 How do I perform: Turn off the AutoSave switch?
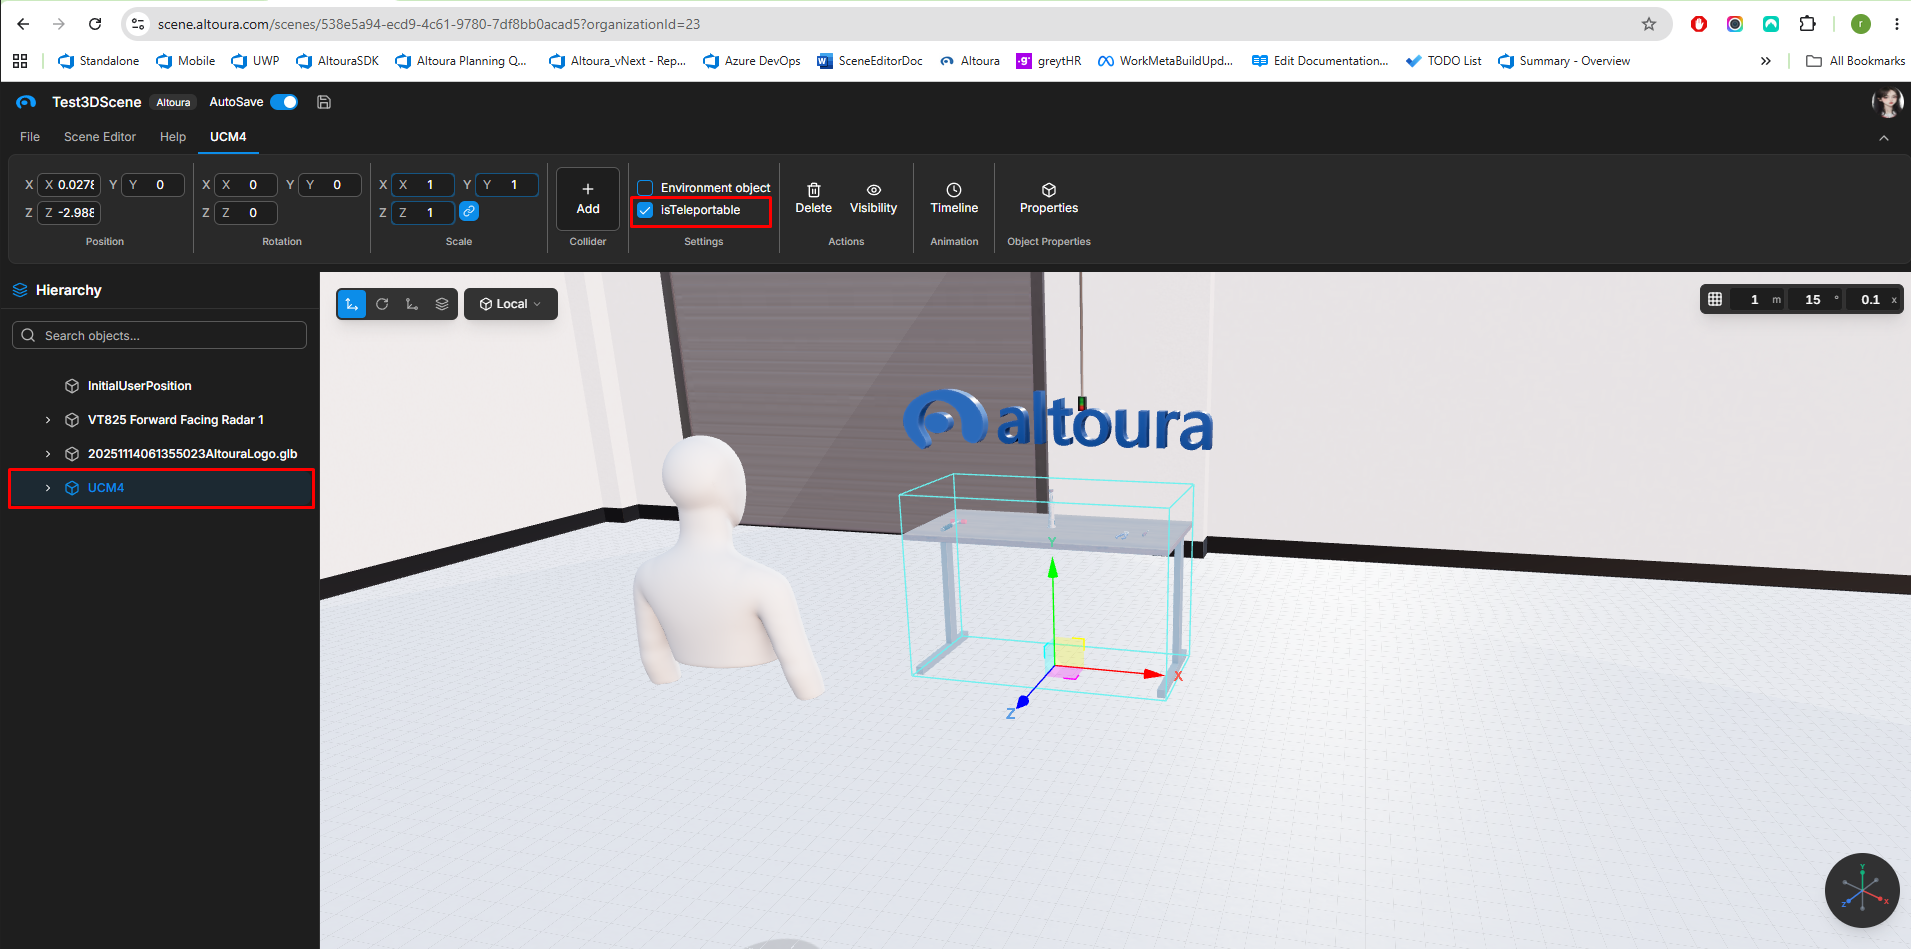(x=284, y=102)
